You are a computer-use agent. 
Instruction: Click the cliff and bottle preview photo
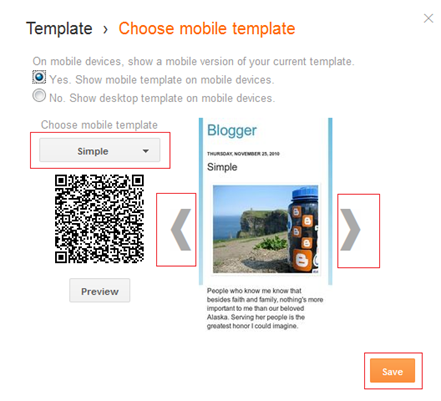click(266, 229)
